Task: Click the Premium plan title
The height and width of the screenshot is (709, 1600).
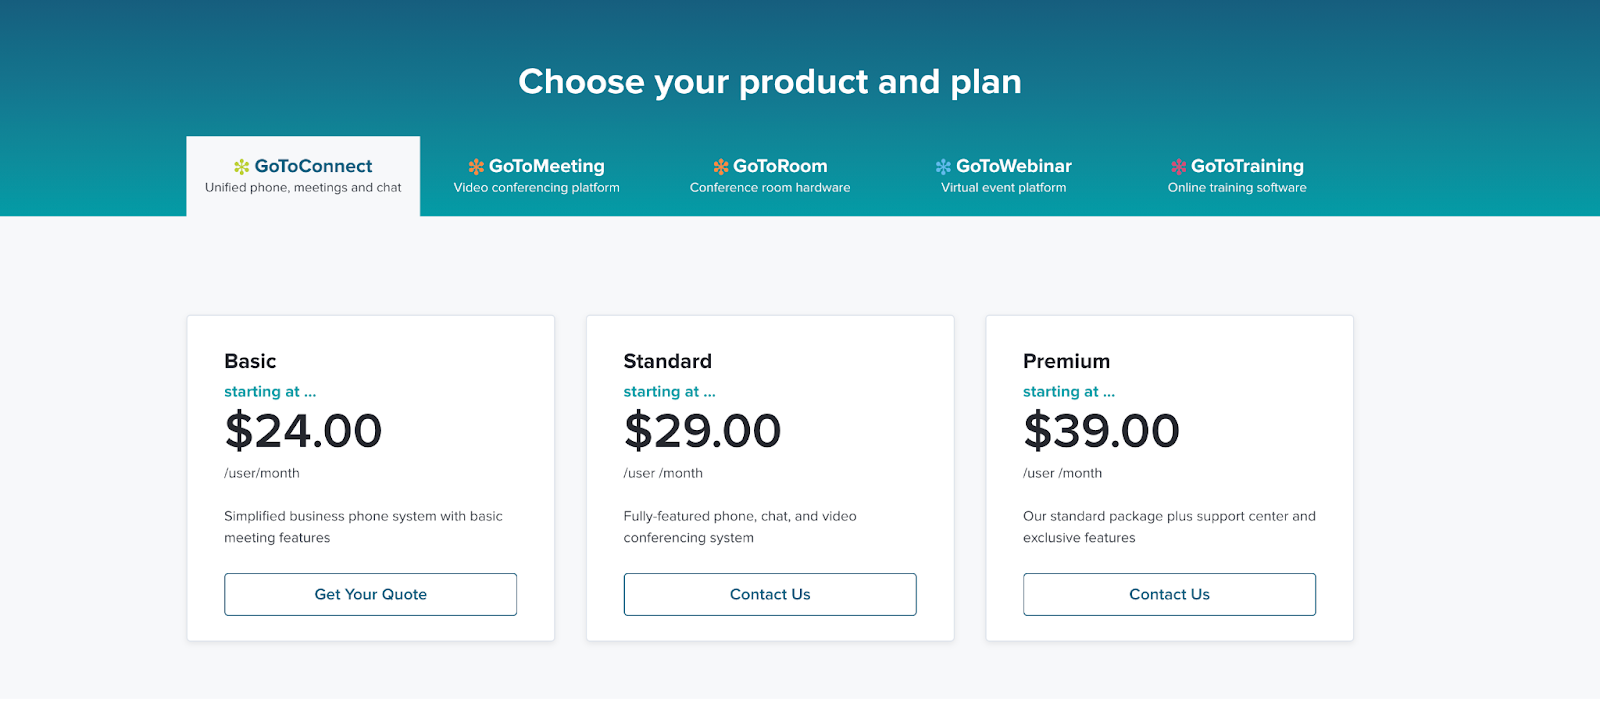Action: tap(1066, 361)
